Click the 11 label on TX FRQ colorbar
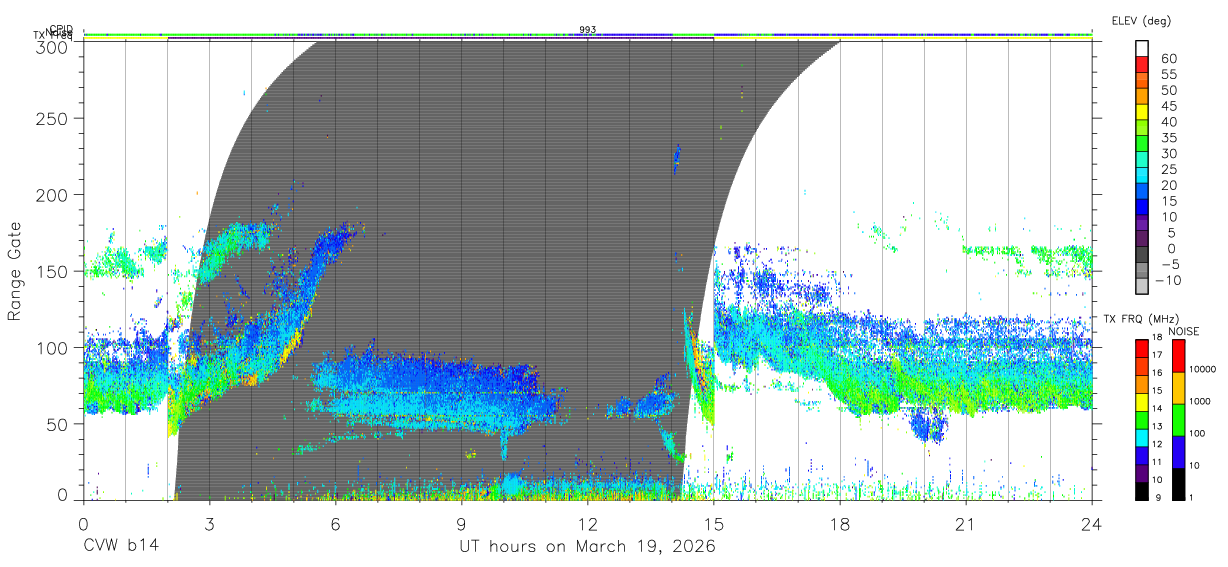The width and height of the screenshot is (1228, 567). click(1158, 462)
